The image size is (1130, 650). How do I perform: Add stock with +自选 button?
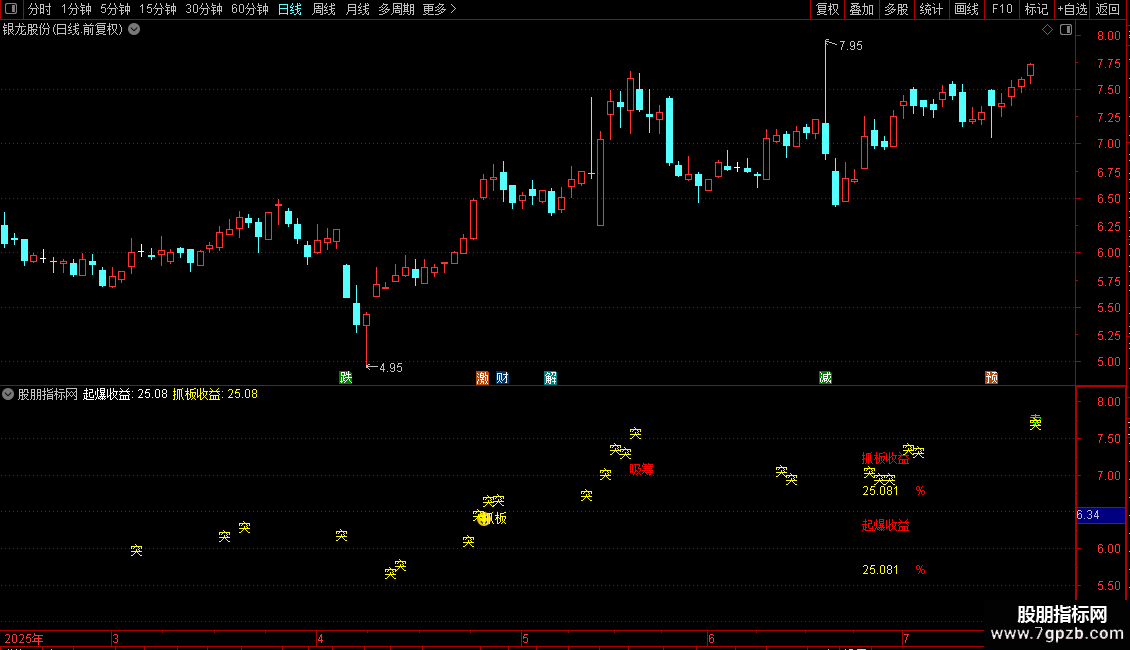point(1072,9)
